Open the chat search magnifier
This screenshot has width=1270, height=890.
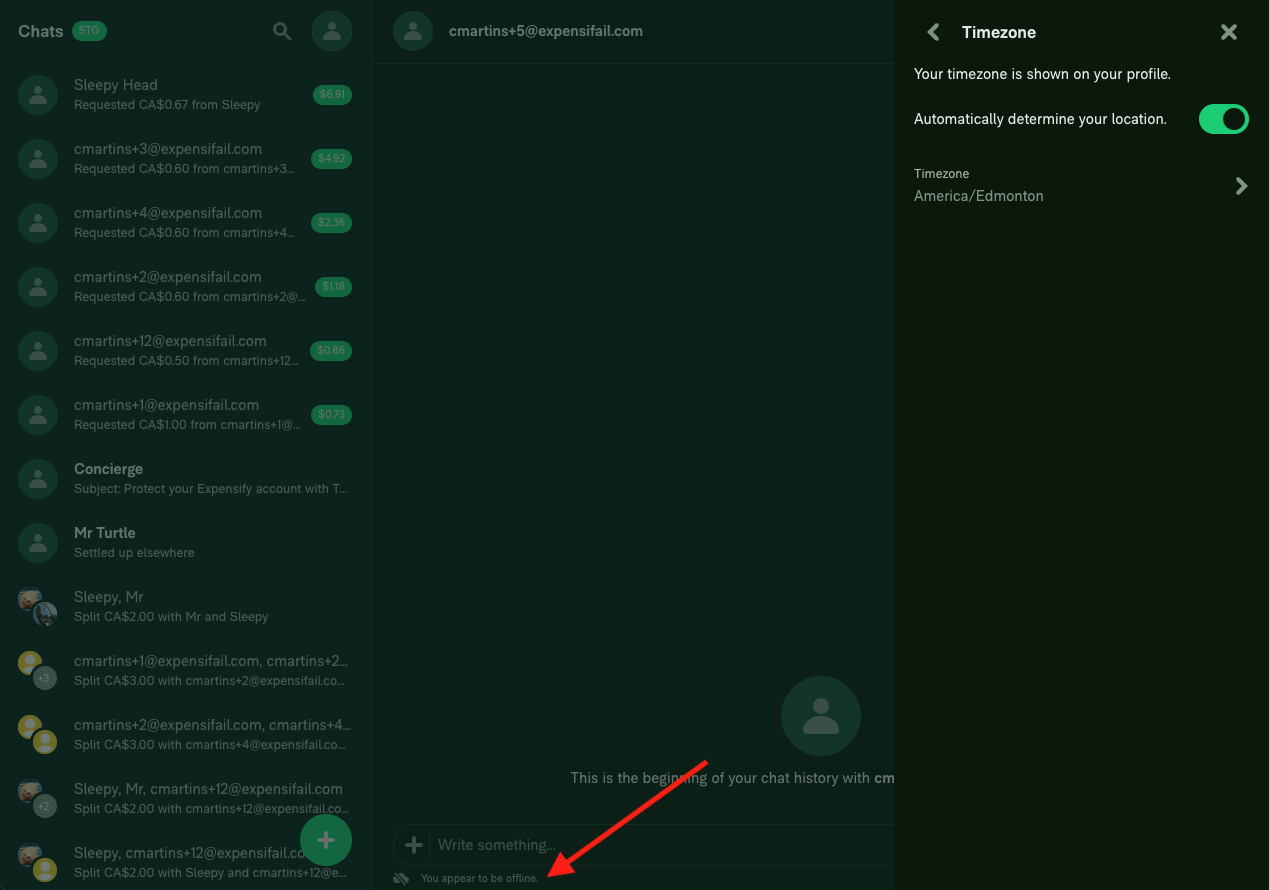coord(282,31)
